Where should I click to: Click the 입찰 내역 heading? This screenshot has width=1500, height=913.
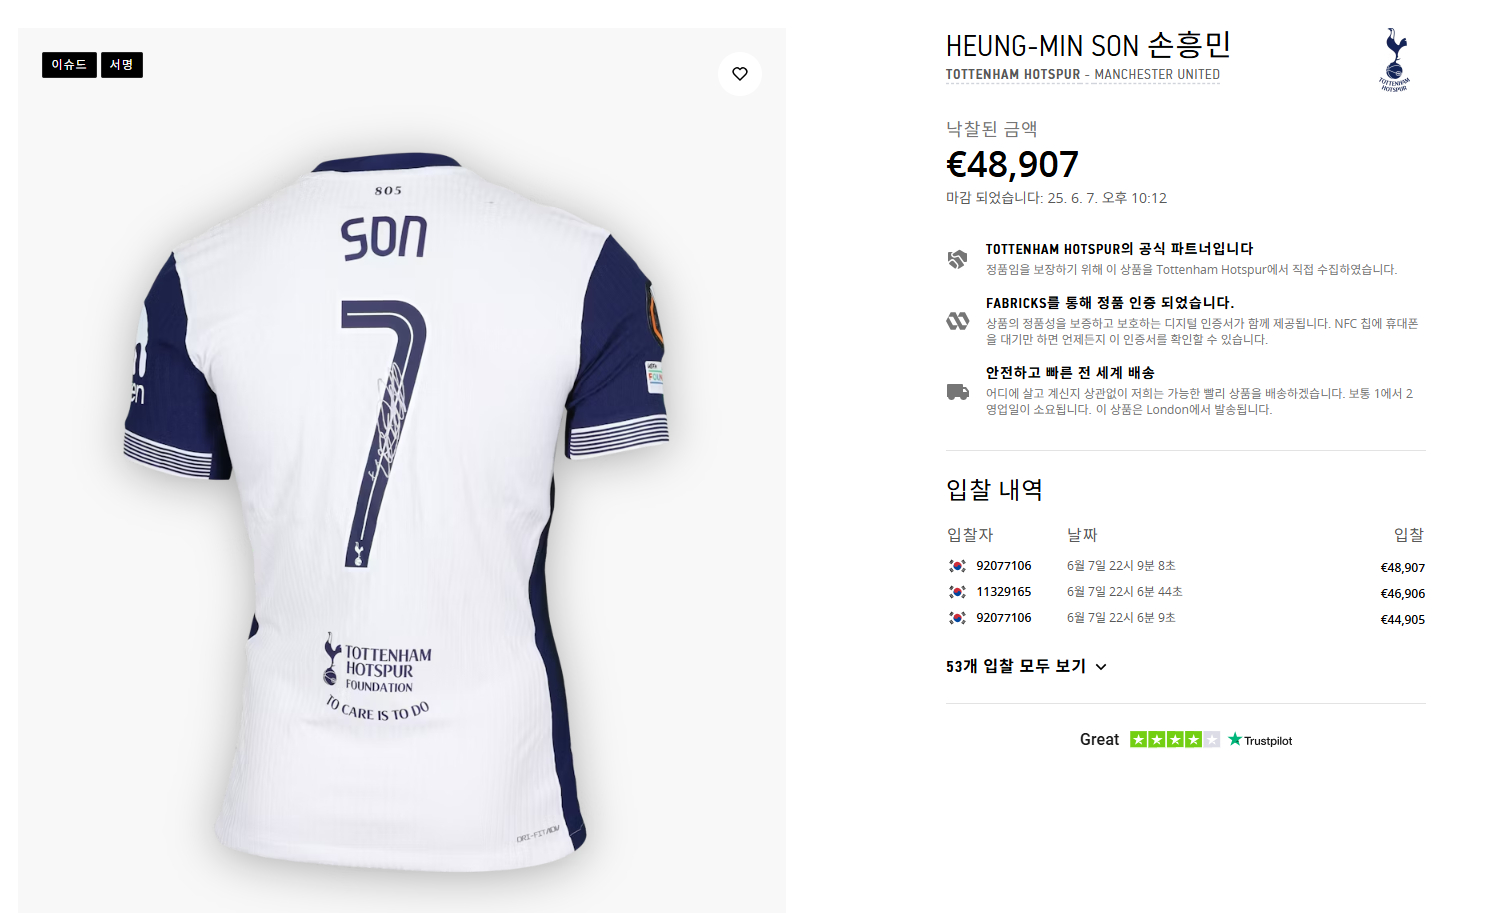point(994,490)
